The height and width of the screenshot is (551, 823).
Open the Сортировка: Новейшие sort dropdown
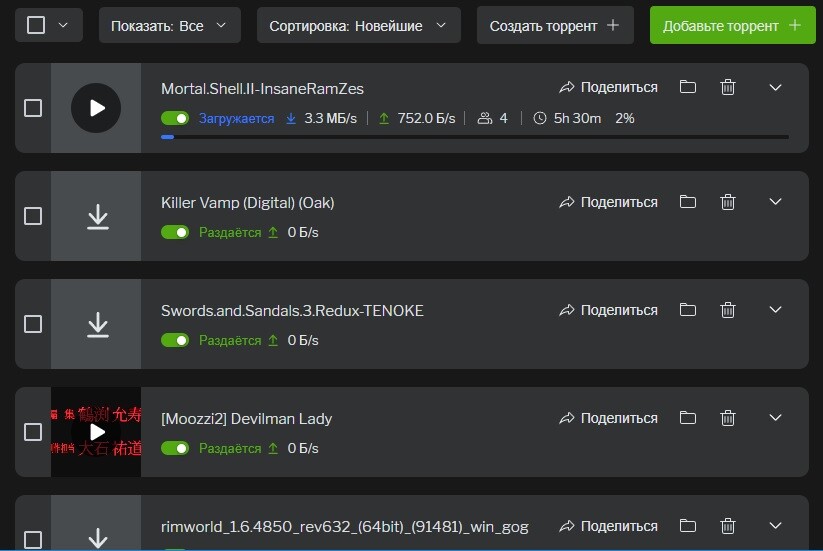click(x=358, y=25)
